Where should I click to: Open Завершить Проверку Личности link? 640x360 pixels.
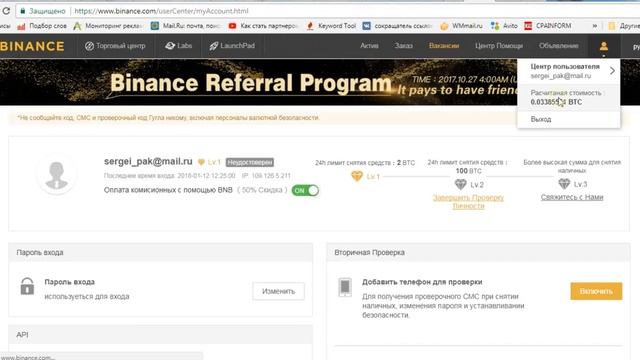tap(468, 202)
